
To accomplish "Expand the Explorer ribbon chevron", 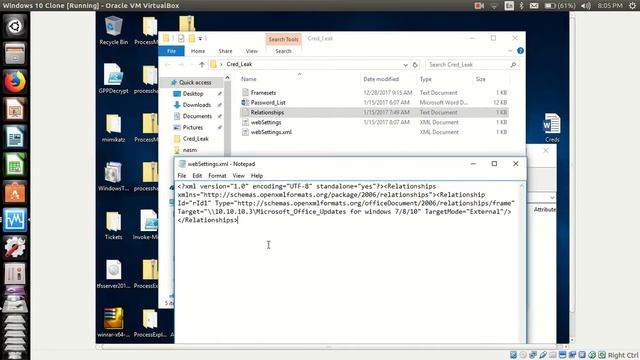I will [510, 51].
